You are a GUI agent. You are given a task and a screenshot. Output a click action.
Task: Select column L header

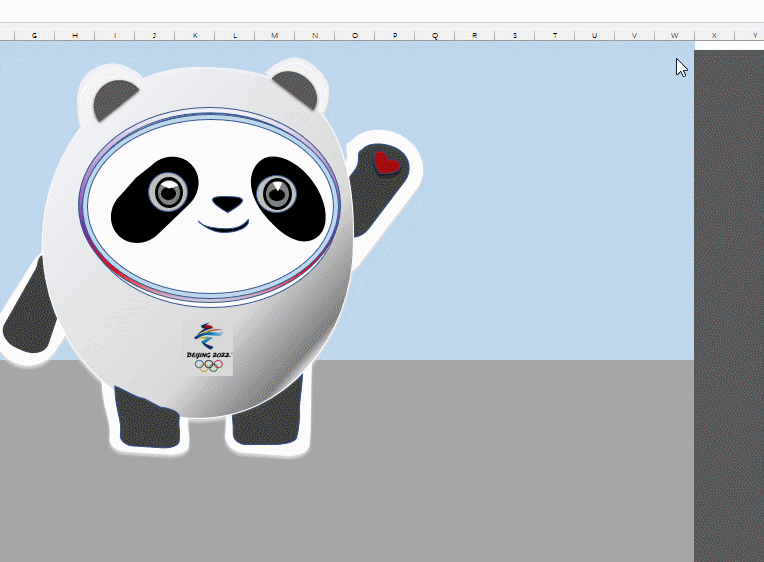point(235,35)
